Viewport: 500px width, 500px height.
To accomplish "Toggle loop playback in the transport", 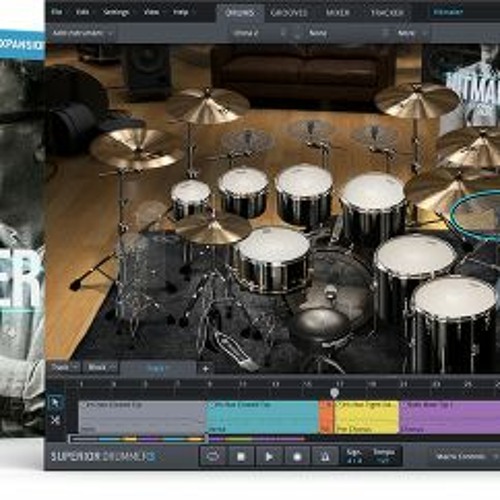I will (213, 456).
